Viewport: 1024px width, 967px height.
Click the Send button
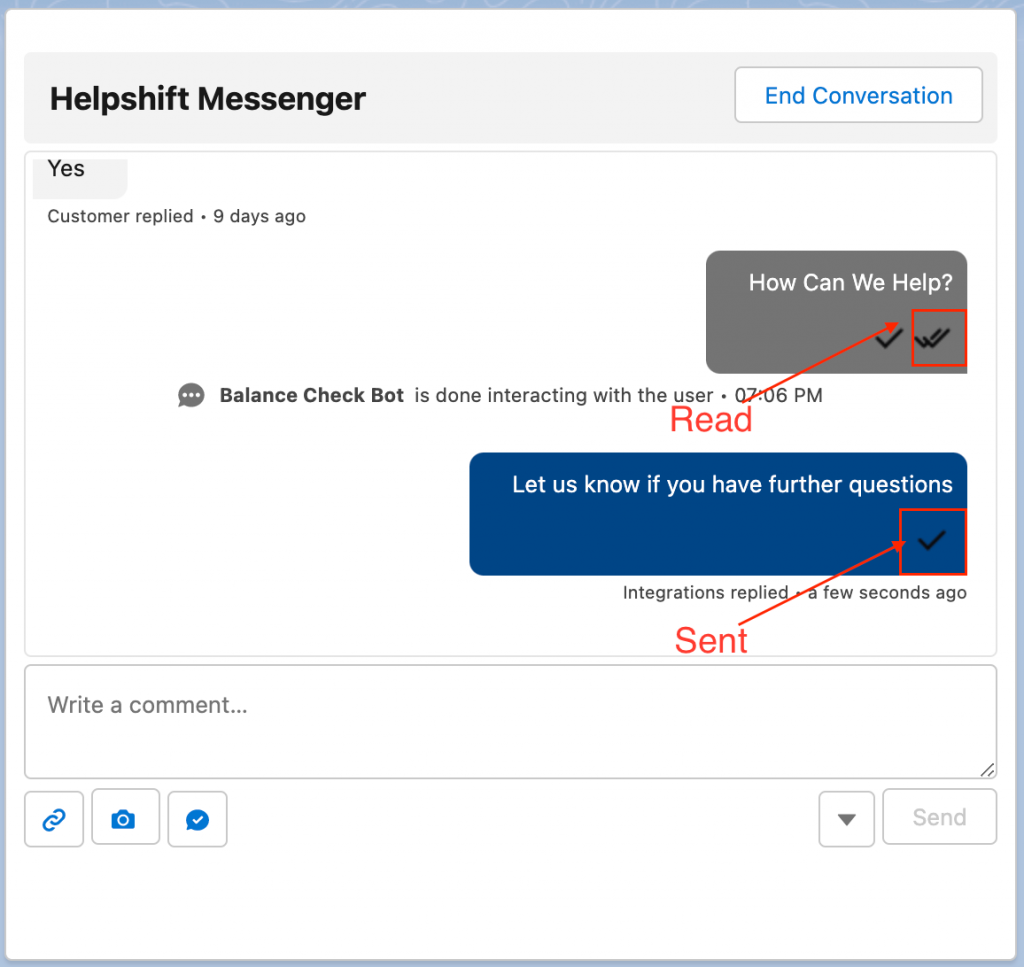pyautogui.click(x=939, y=818)
